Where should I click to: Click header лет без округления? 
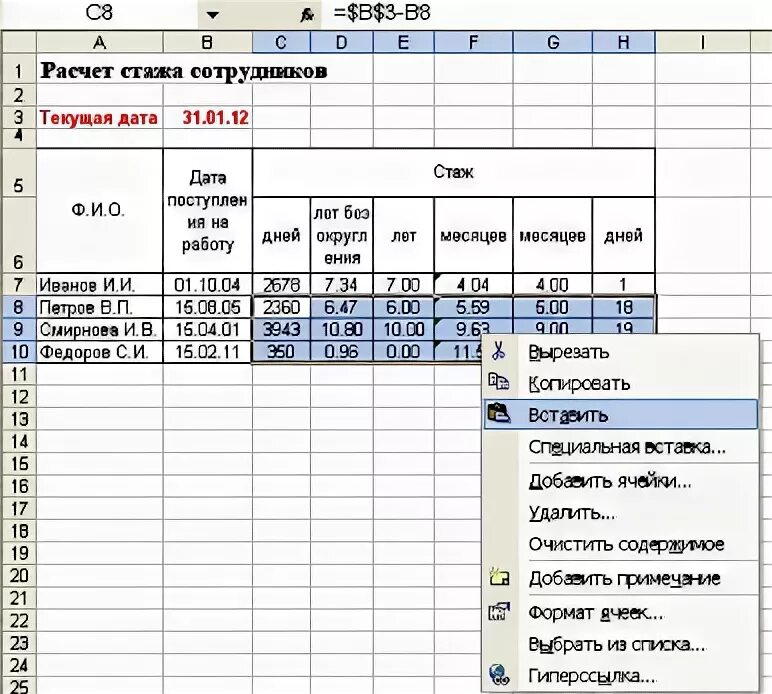pos(342,235)
